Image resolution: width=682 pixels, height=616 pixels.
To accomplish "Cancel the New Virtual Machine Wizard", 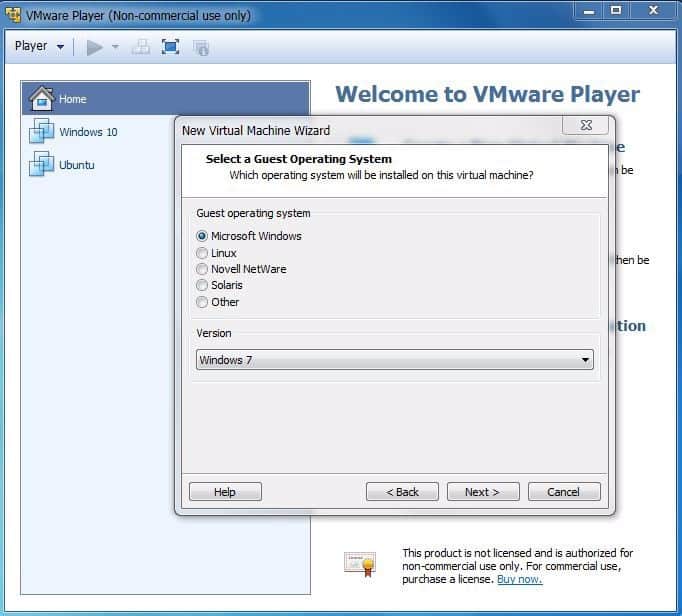I will point(564,492).
